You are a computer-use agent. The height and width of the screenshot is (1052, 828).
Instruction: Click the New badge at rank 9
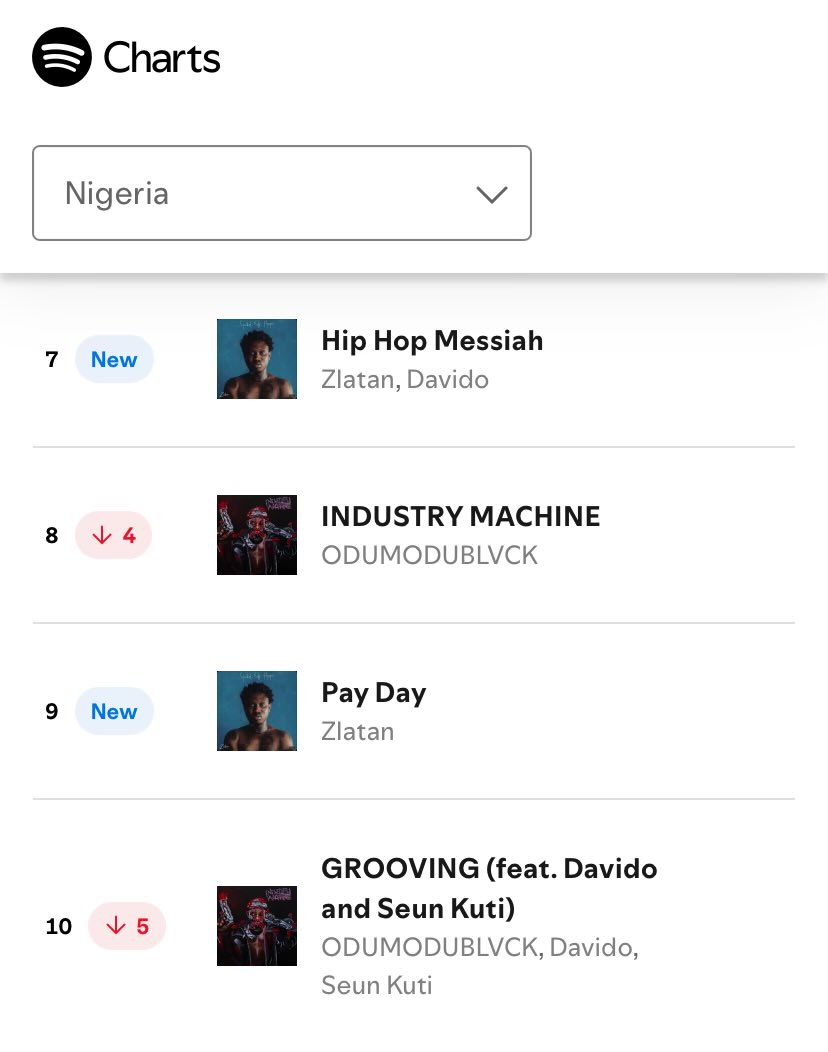[114, 711]
